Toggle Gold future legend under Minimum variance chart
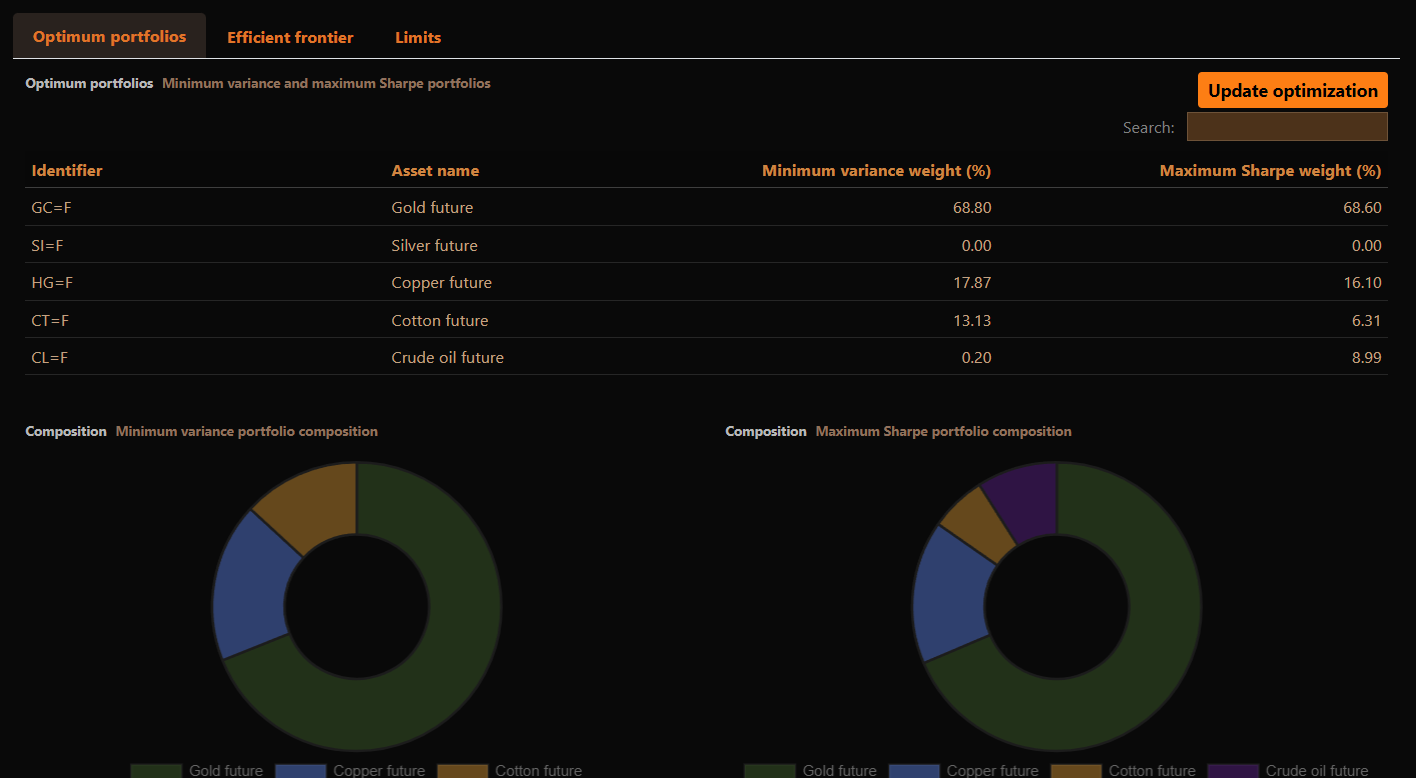Image resolution: width=1416 pixels, height=778 pixels. (225, 771)
